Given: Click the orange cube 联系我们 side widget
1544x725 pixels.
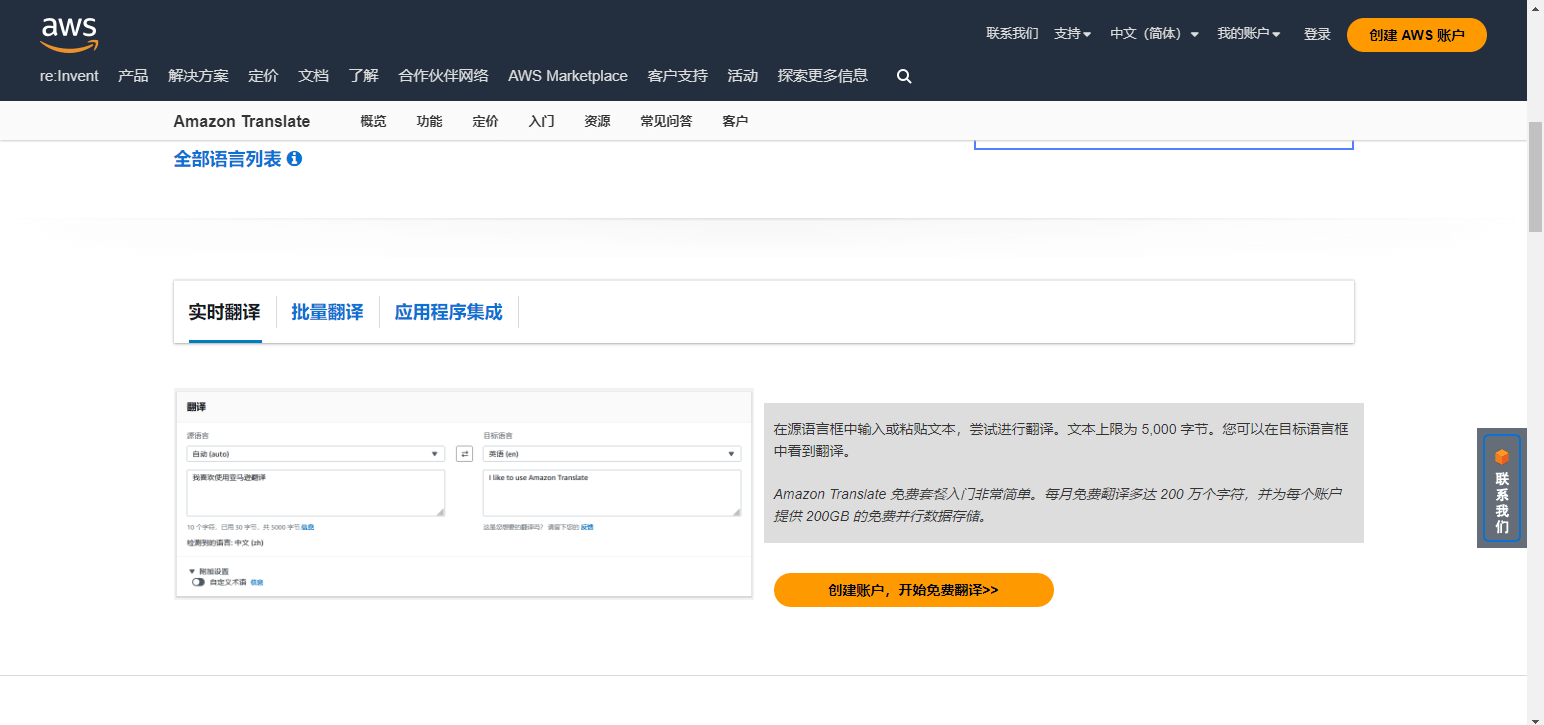Looking at the screenshot, I should tap(1502, 488).
